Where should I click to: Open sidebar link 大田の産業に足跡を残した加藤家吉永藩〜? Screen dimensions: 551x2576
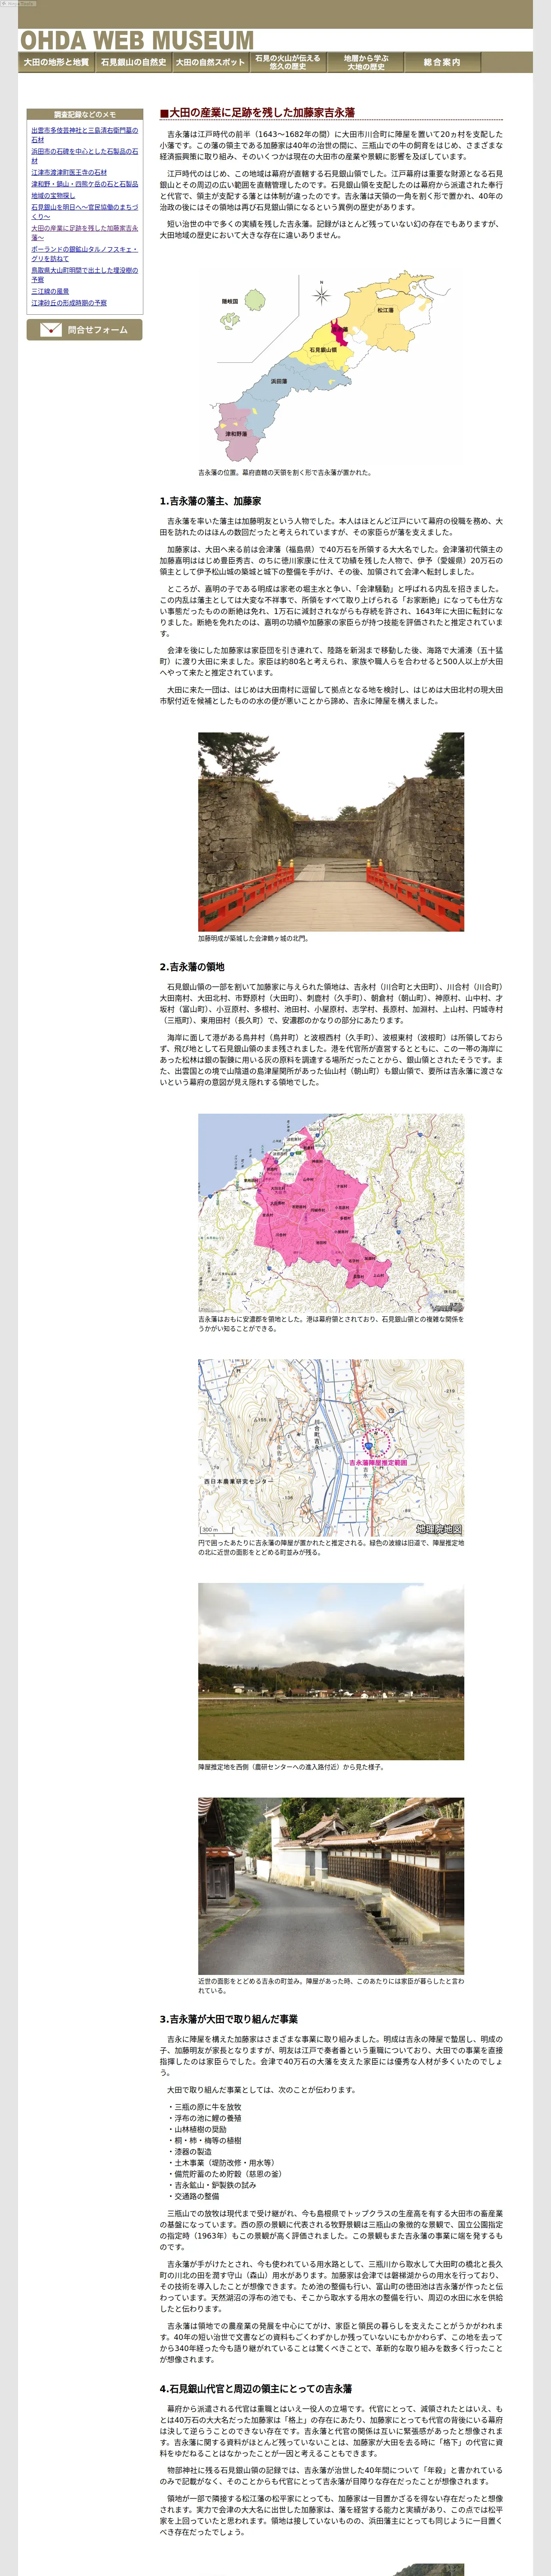pyautogui.click(x=85, y=233)
